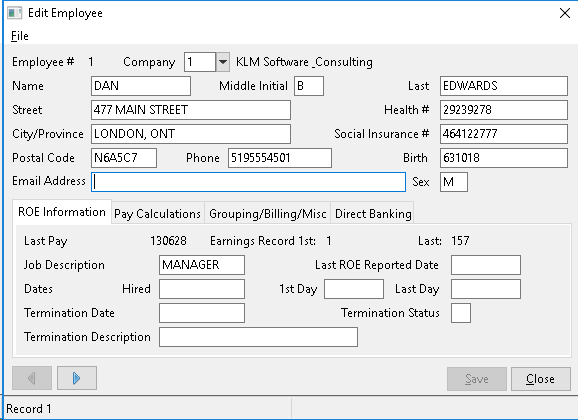Select the Direct Banking tab
Screen dimensions: 578x420
click(x=373, y=214)
